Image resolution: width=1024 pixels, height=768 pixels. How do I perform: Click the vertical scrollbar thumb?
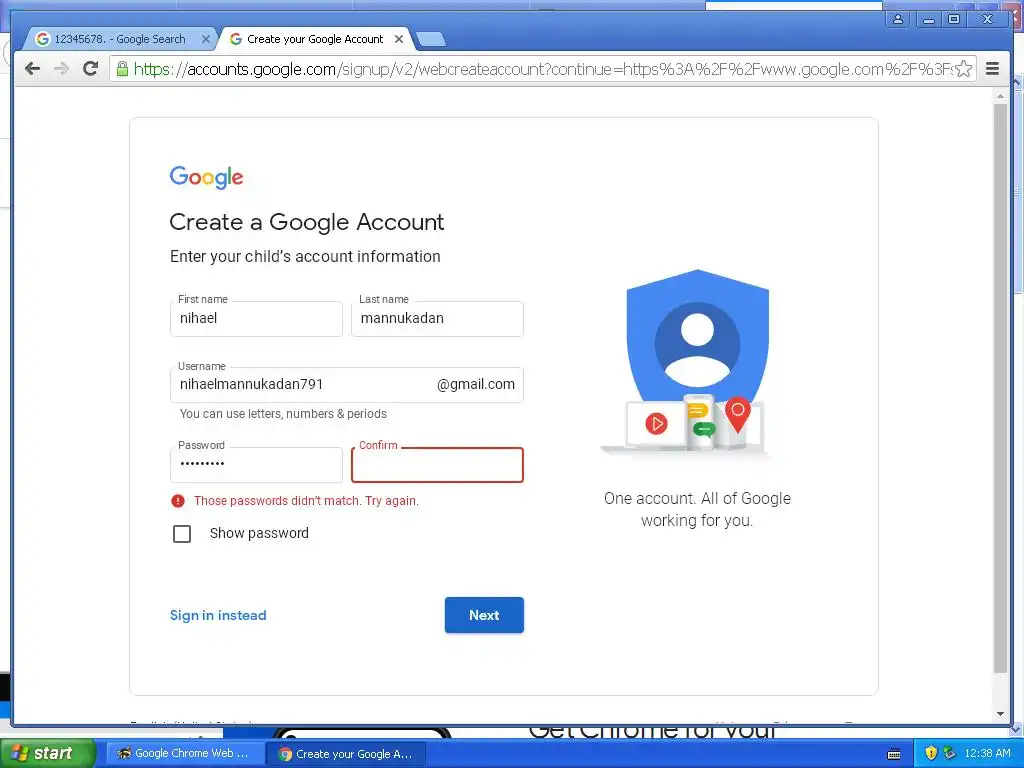(1000, 388)
